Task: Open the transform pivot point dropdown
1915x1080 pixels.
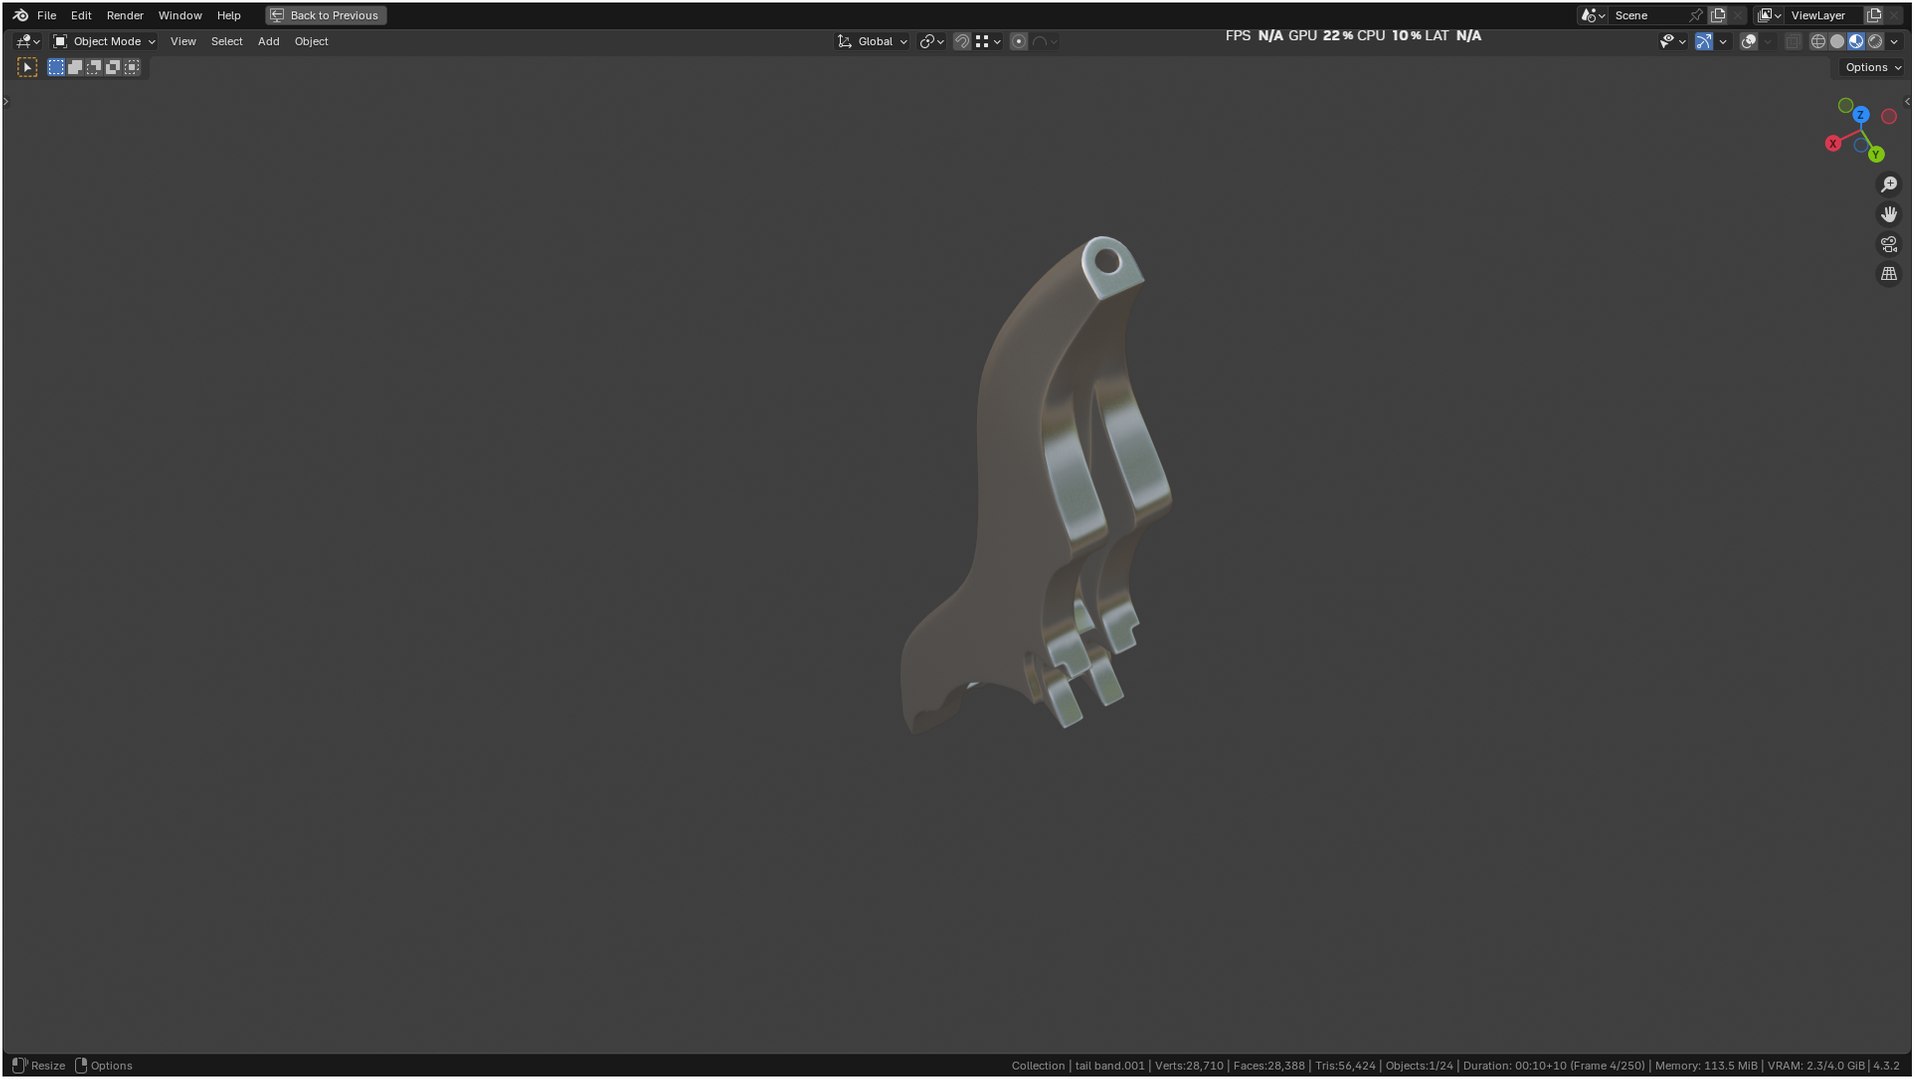Action: pyautogui.click(x=931, y=41)
